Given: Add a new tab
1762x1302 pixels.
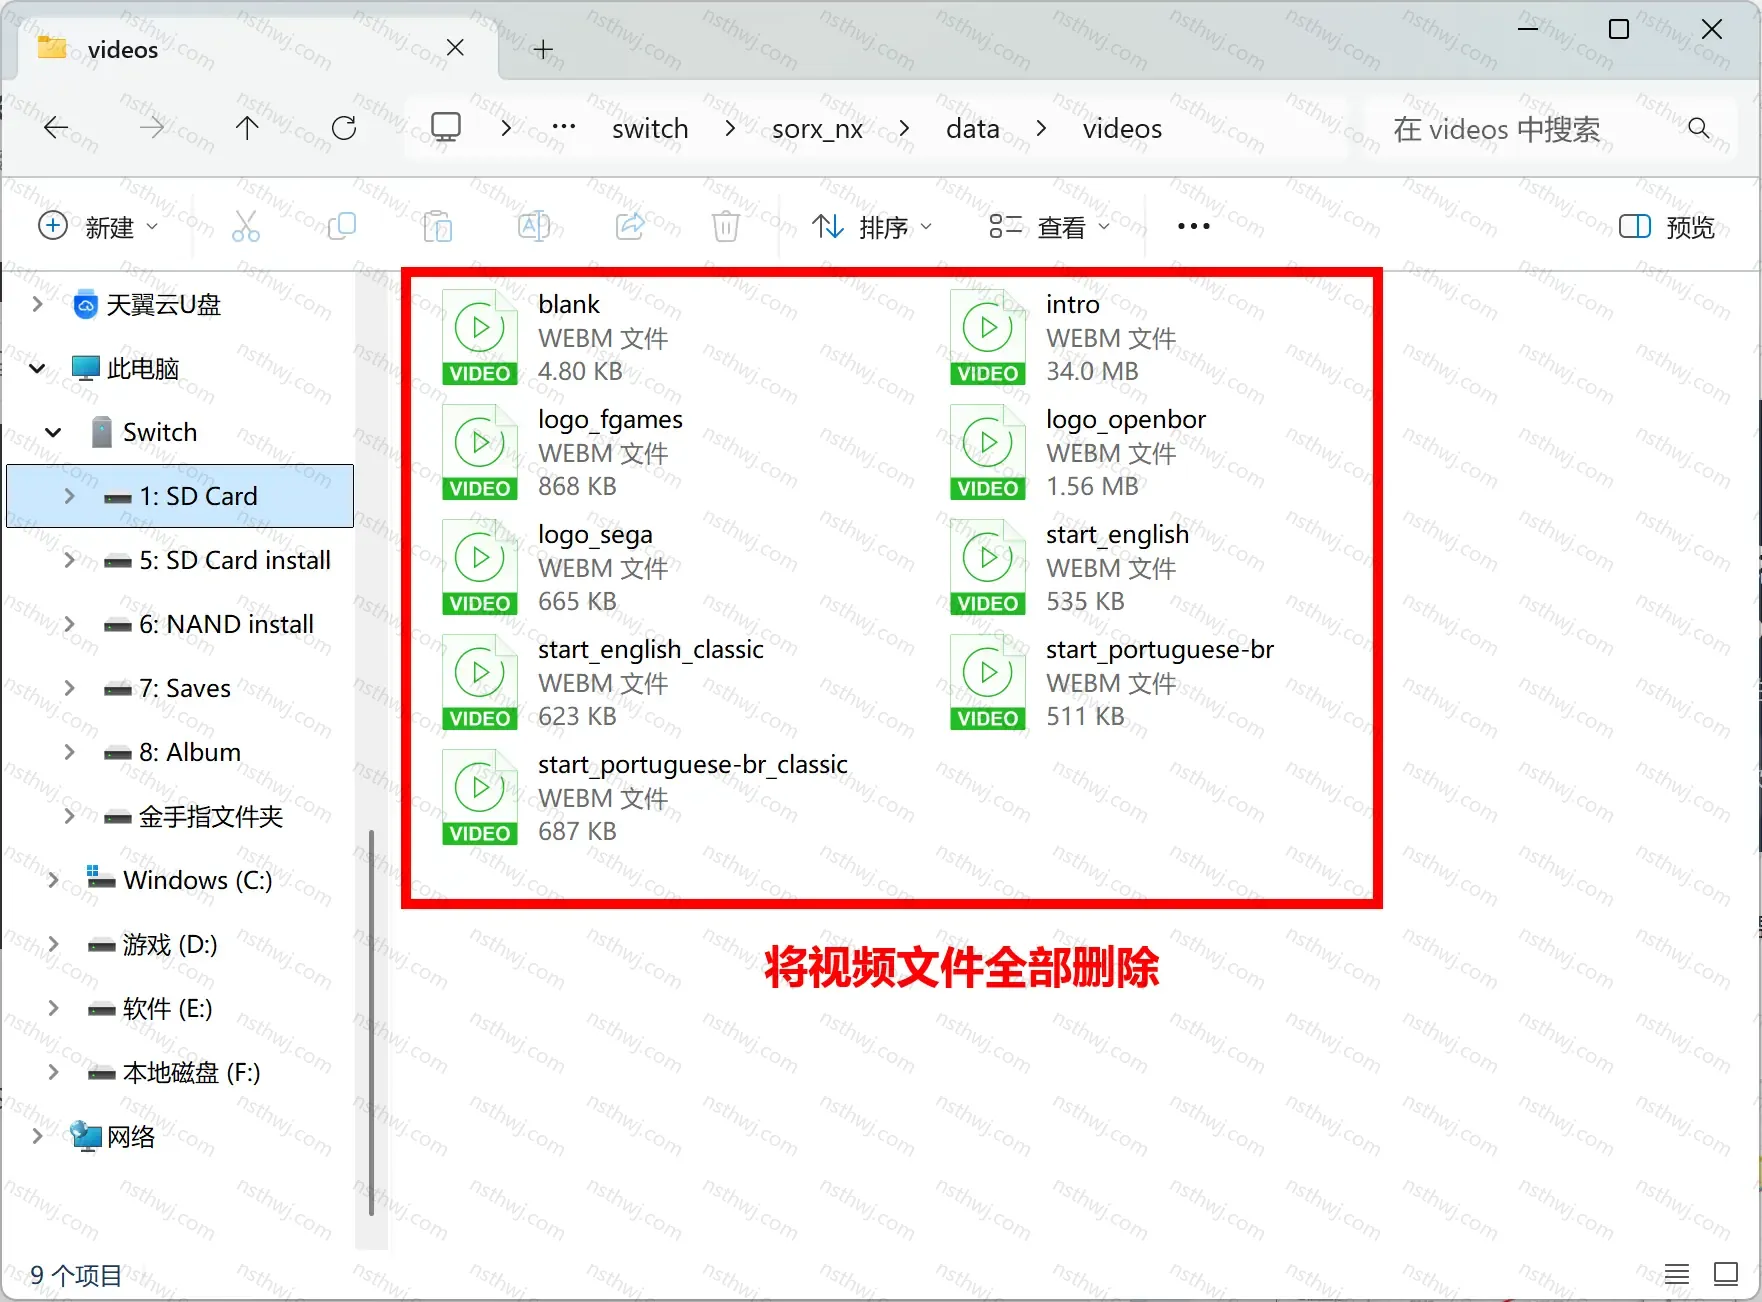Looking at the screenshot, I should point(543,49).
